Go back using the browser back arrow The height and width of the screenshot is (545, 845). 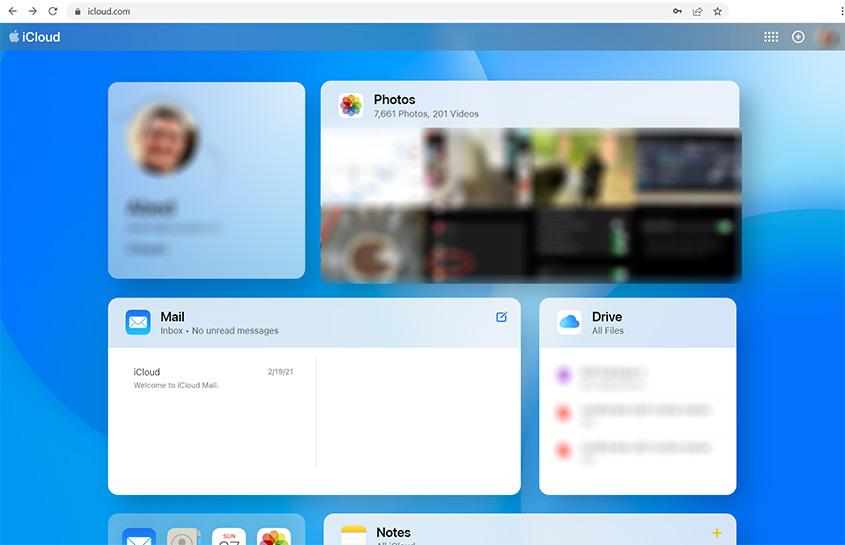coord(13,11)
